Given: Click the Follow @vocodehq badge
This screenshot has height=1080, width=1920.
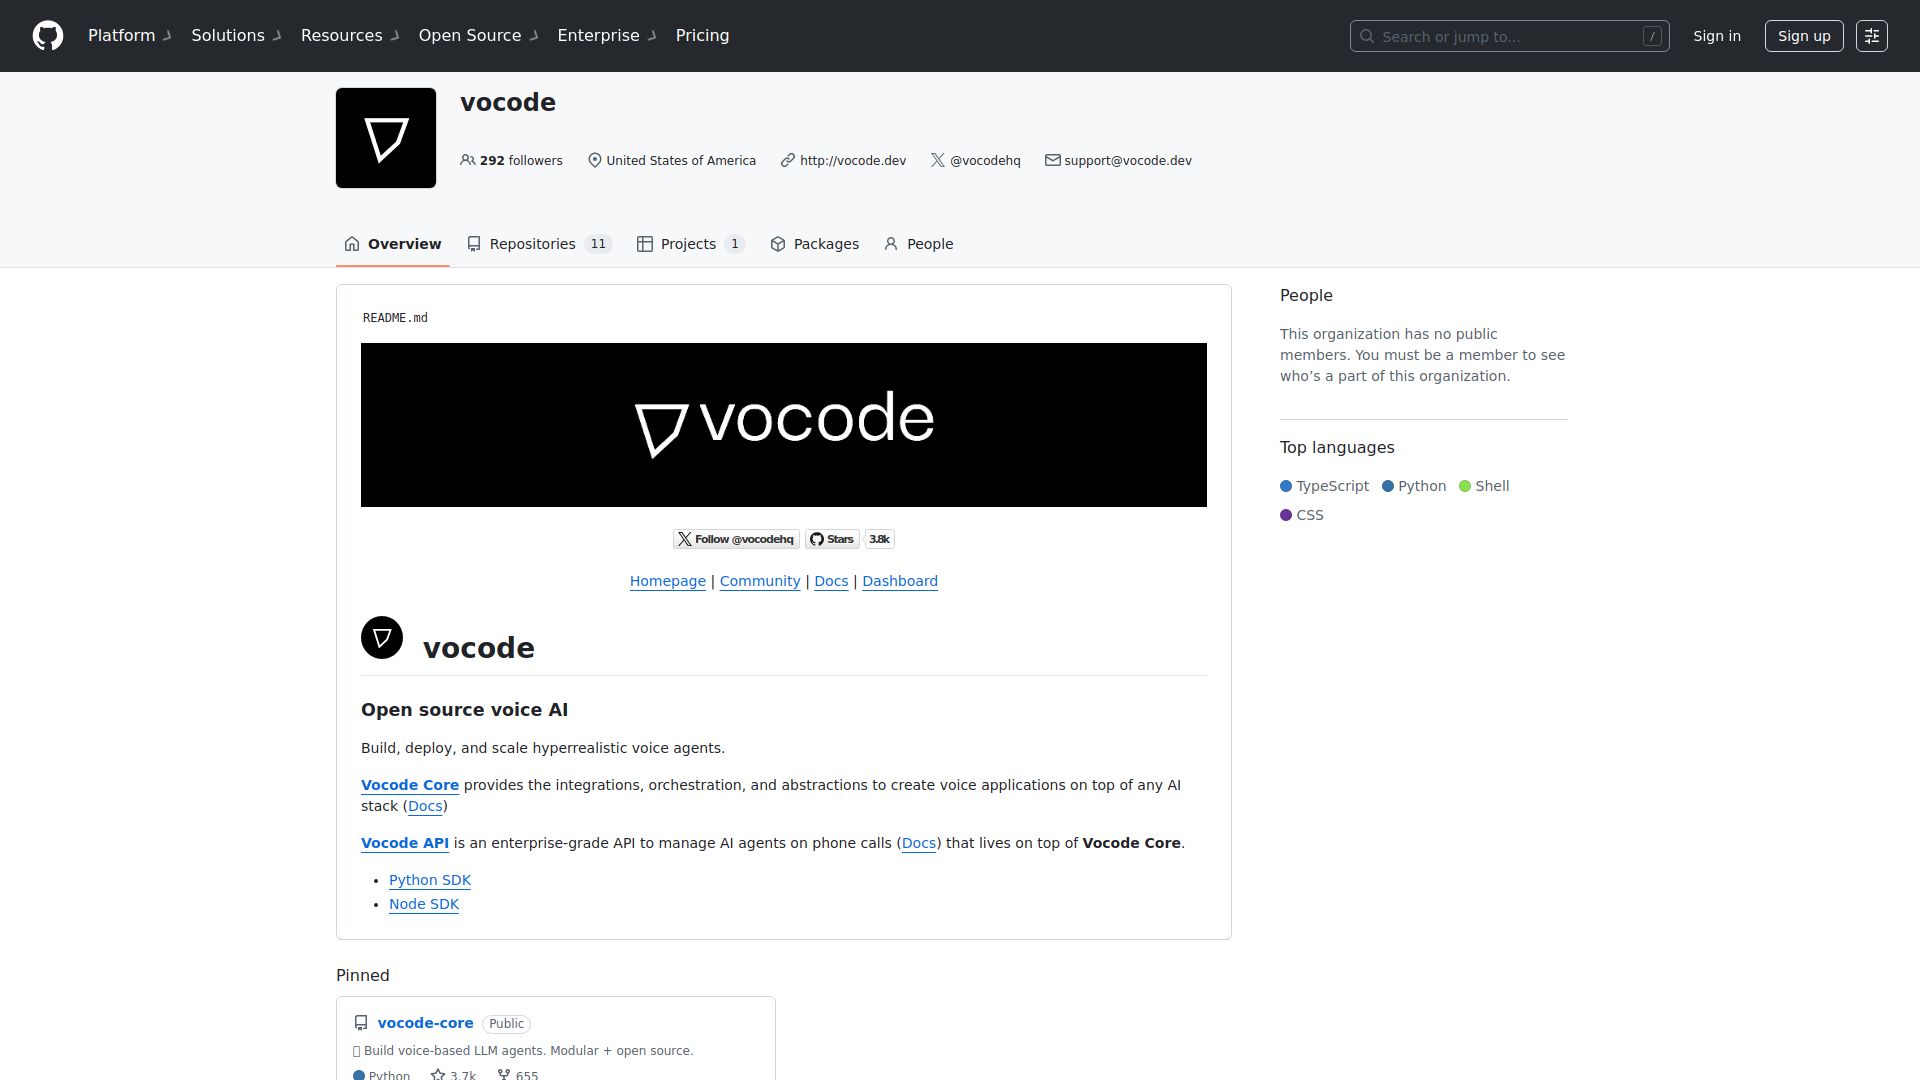Looking at the screenshot, I should click(x=736, y=539).
